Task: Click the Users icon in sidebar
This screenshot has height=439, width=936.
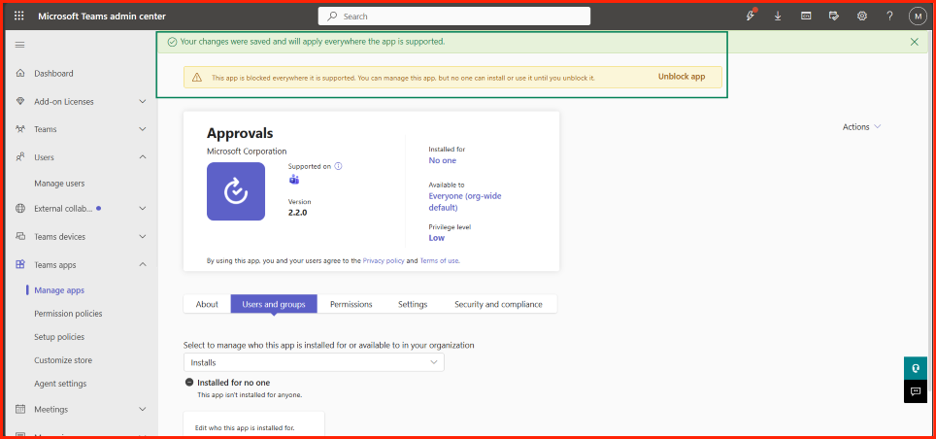Action: pos(20,157)
